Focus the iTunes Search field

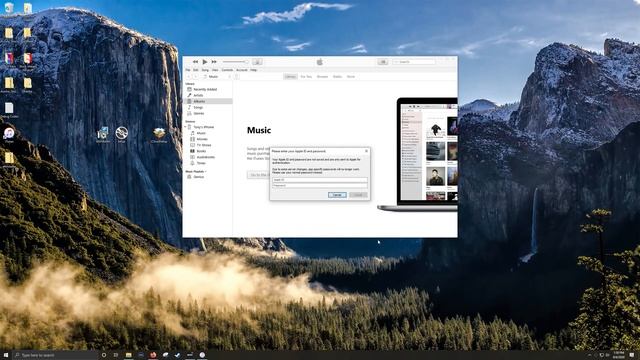click(414, 62)
